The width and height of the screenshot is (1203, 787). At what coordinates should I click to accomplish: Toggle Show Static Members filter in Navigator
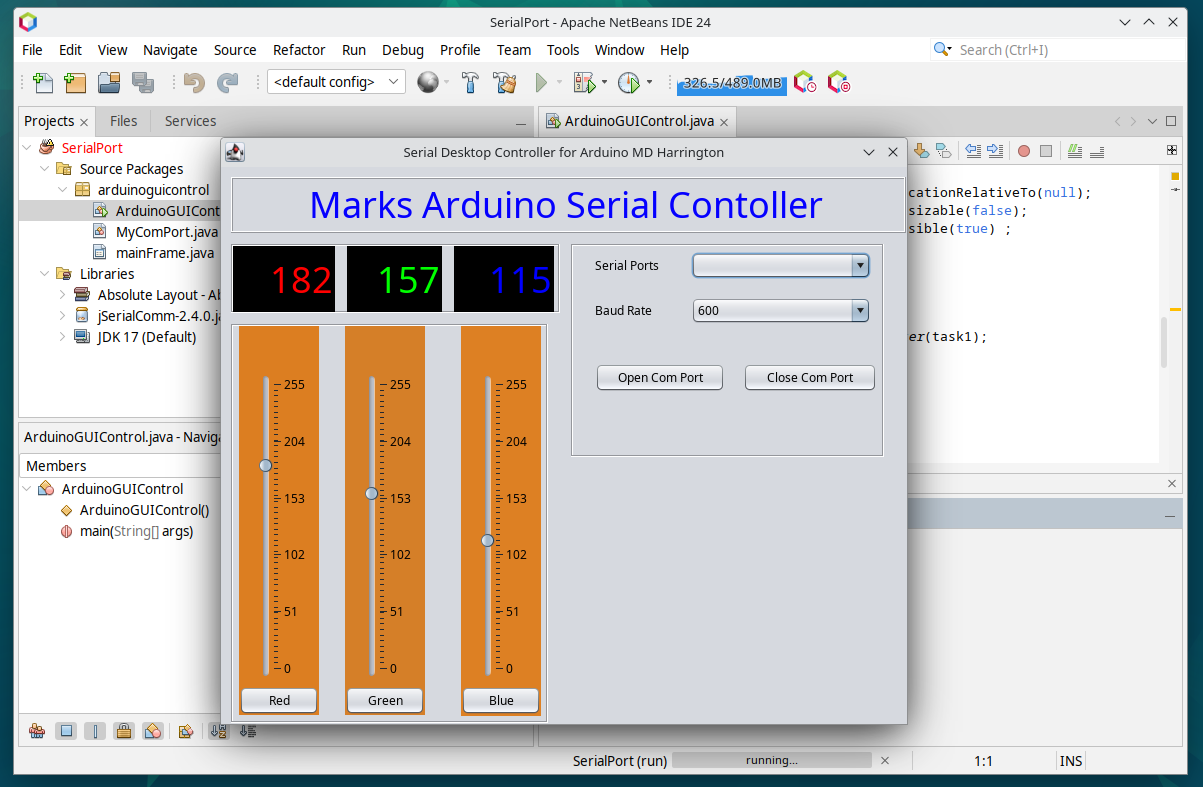(95, 731)
